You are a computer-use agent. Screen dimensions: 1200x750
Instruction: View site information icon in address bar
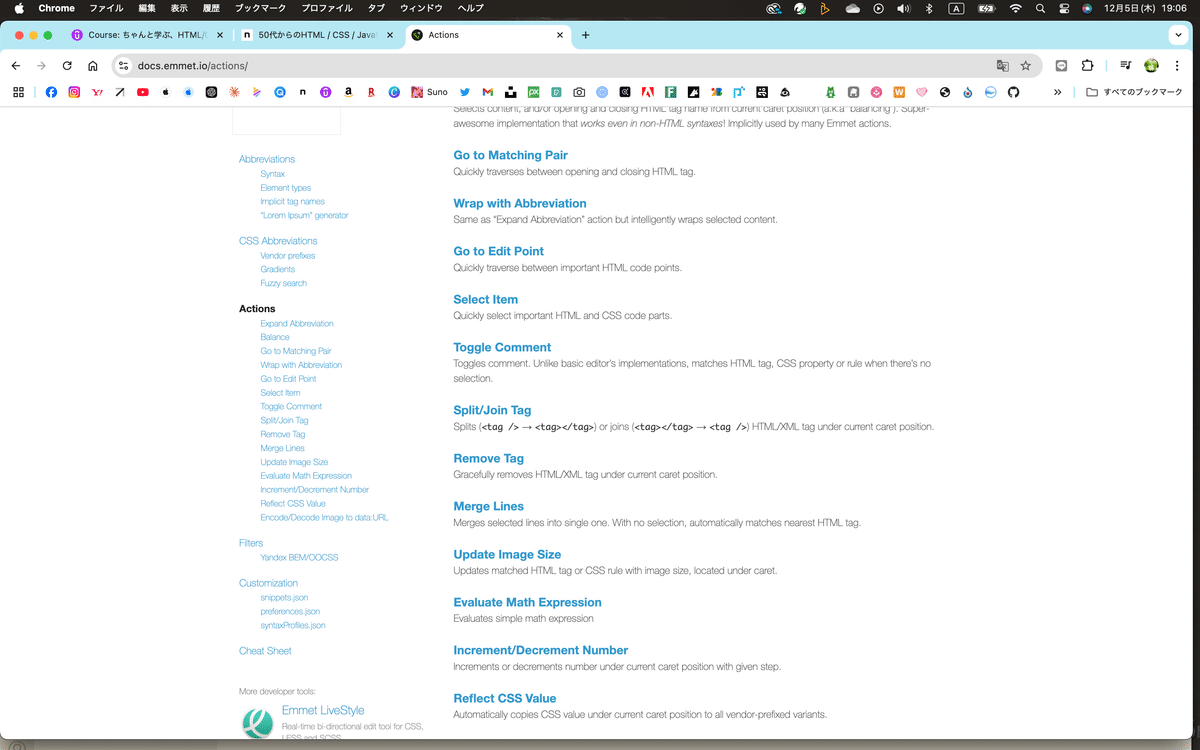[x=124, y=66]
